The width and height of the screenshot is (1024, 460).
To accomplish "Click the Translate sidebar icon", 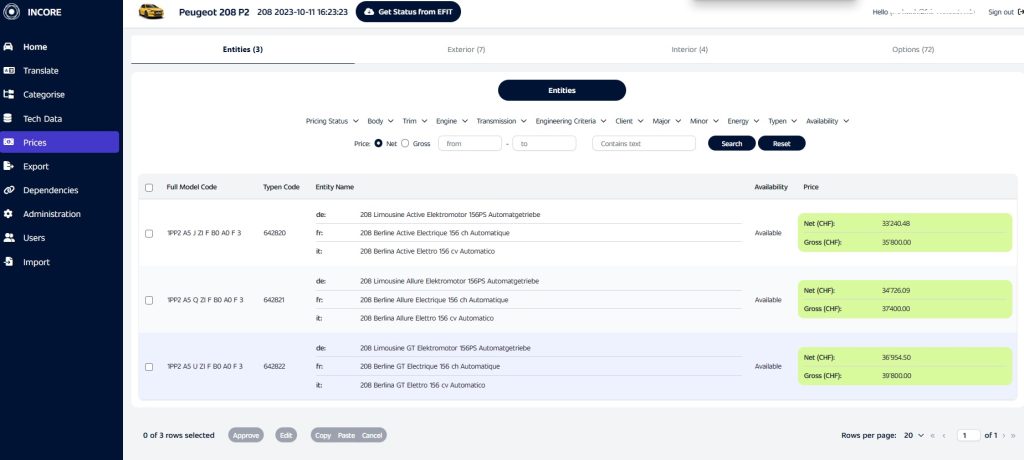I will [x=8, y=71].
